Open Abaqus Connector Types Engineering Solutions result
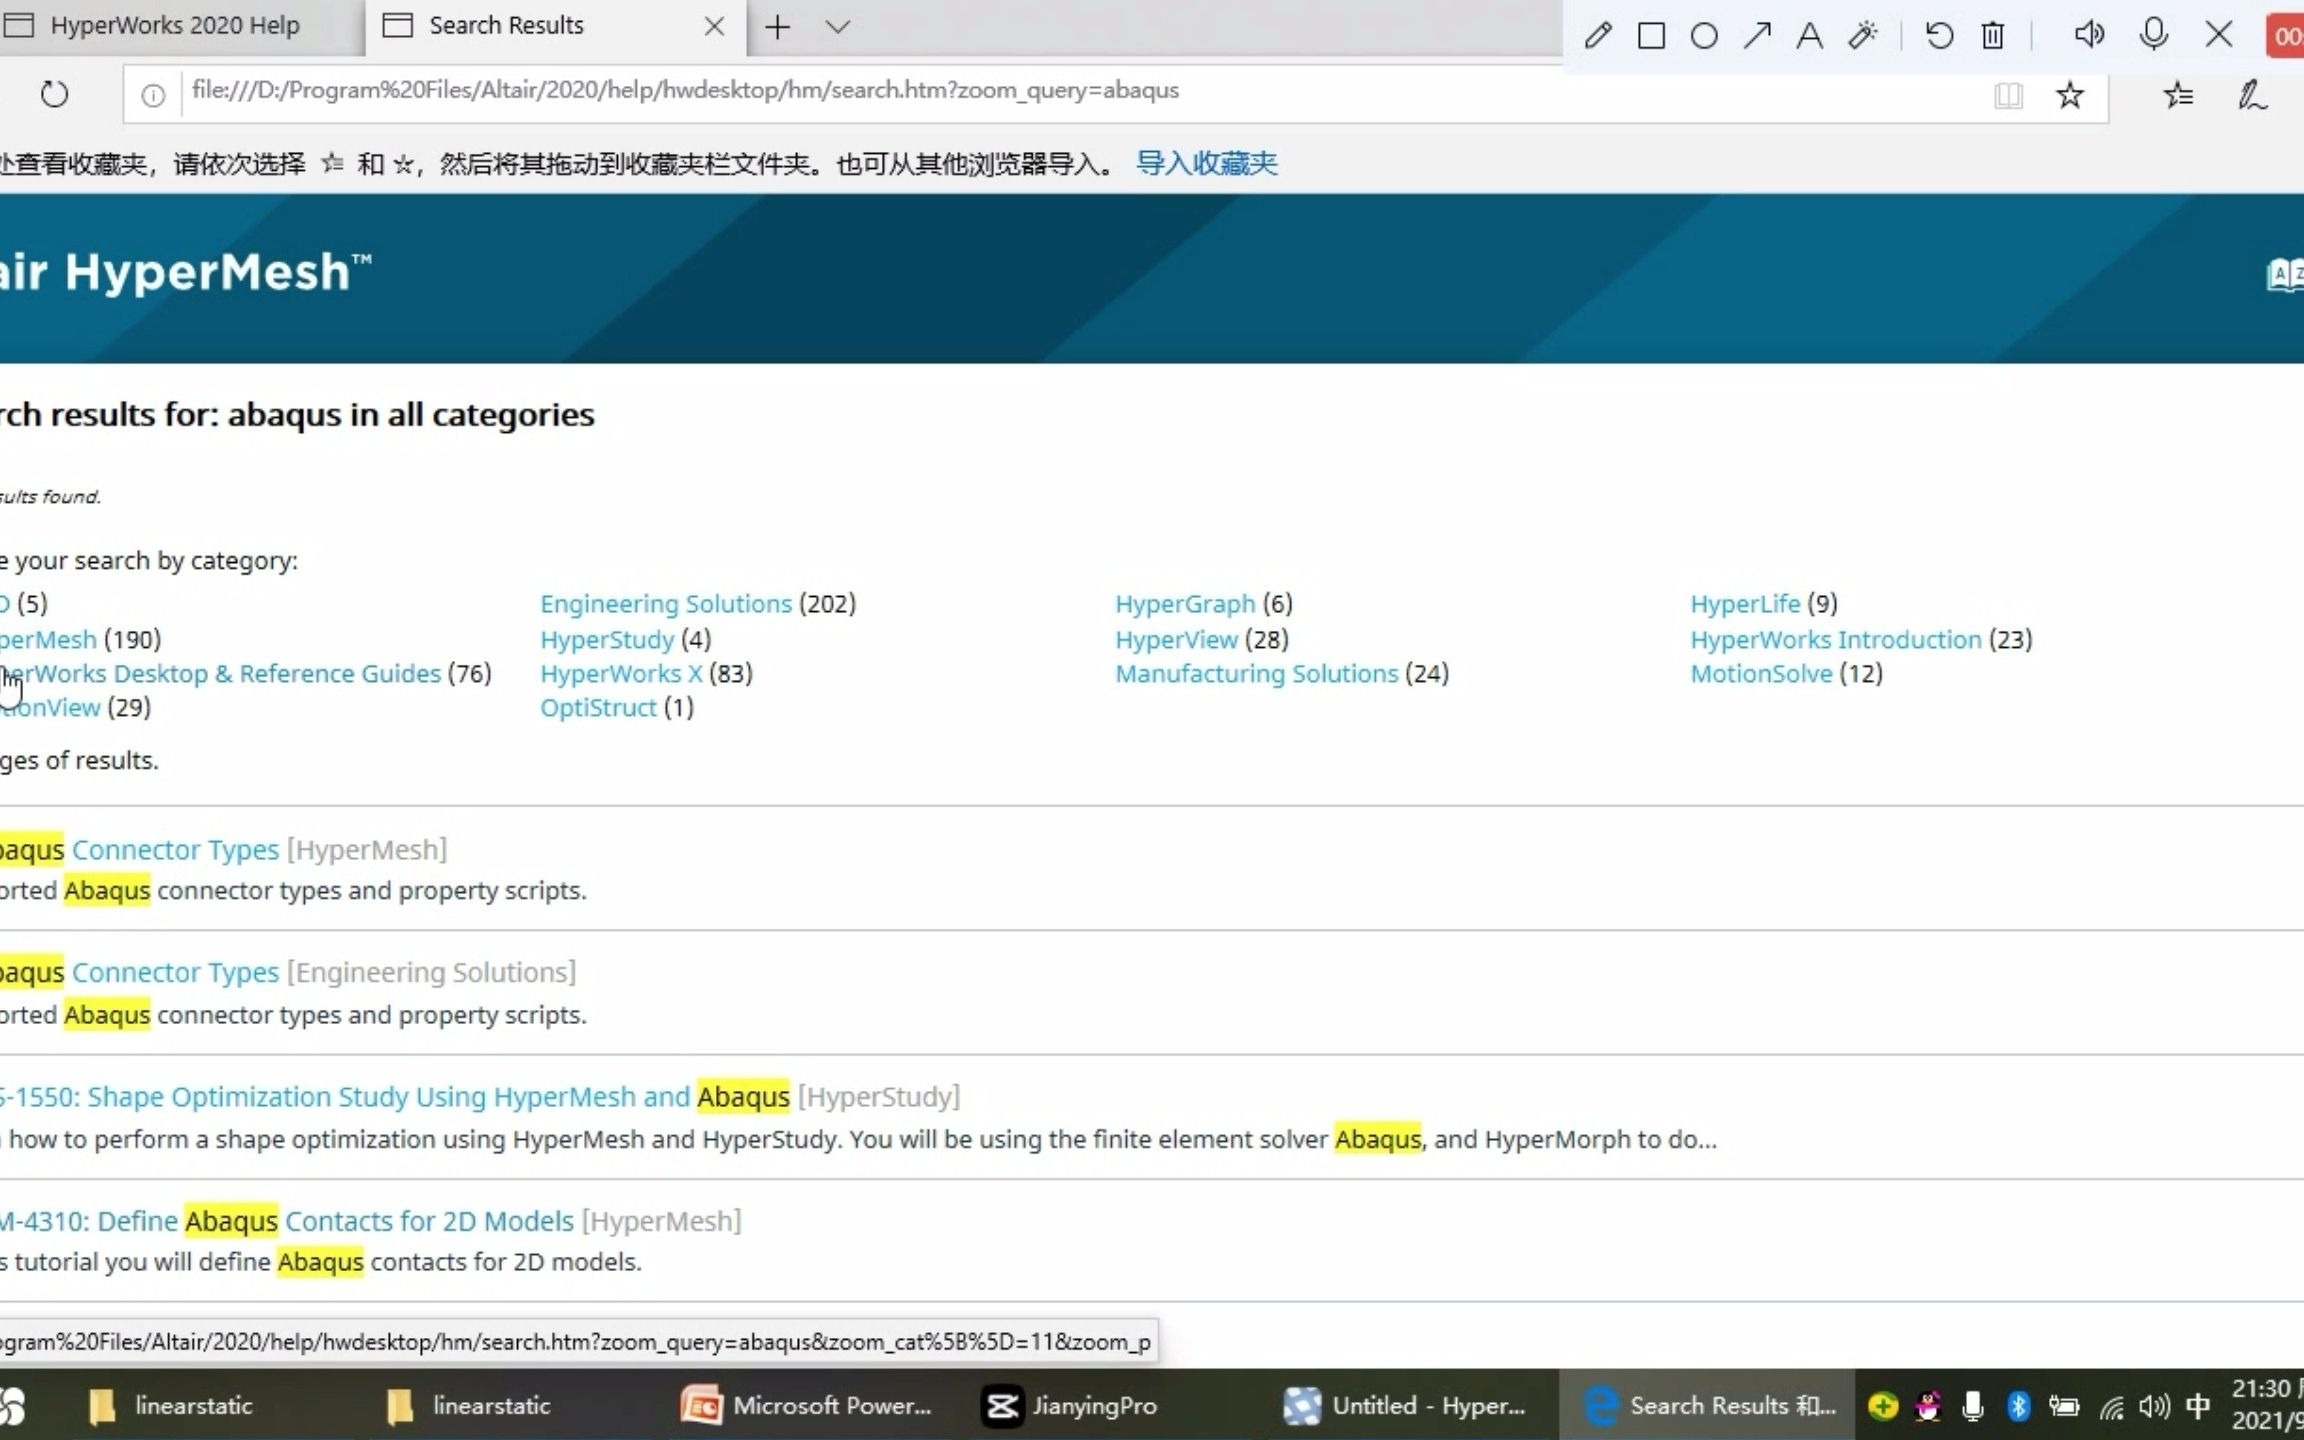Image resolution: width=2304 pixels, height=1440 pixels. (x=139, y=972)
